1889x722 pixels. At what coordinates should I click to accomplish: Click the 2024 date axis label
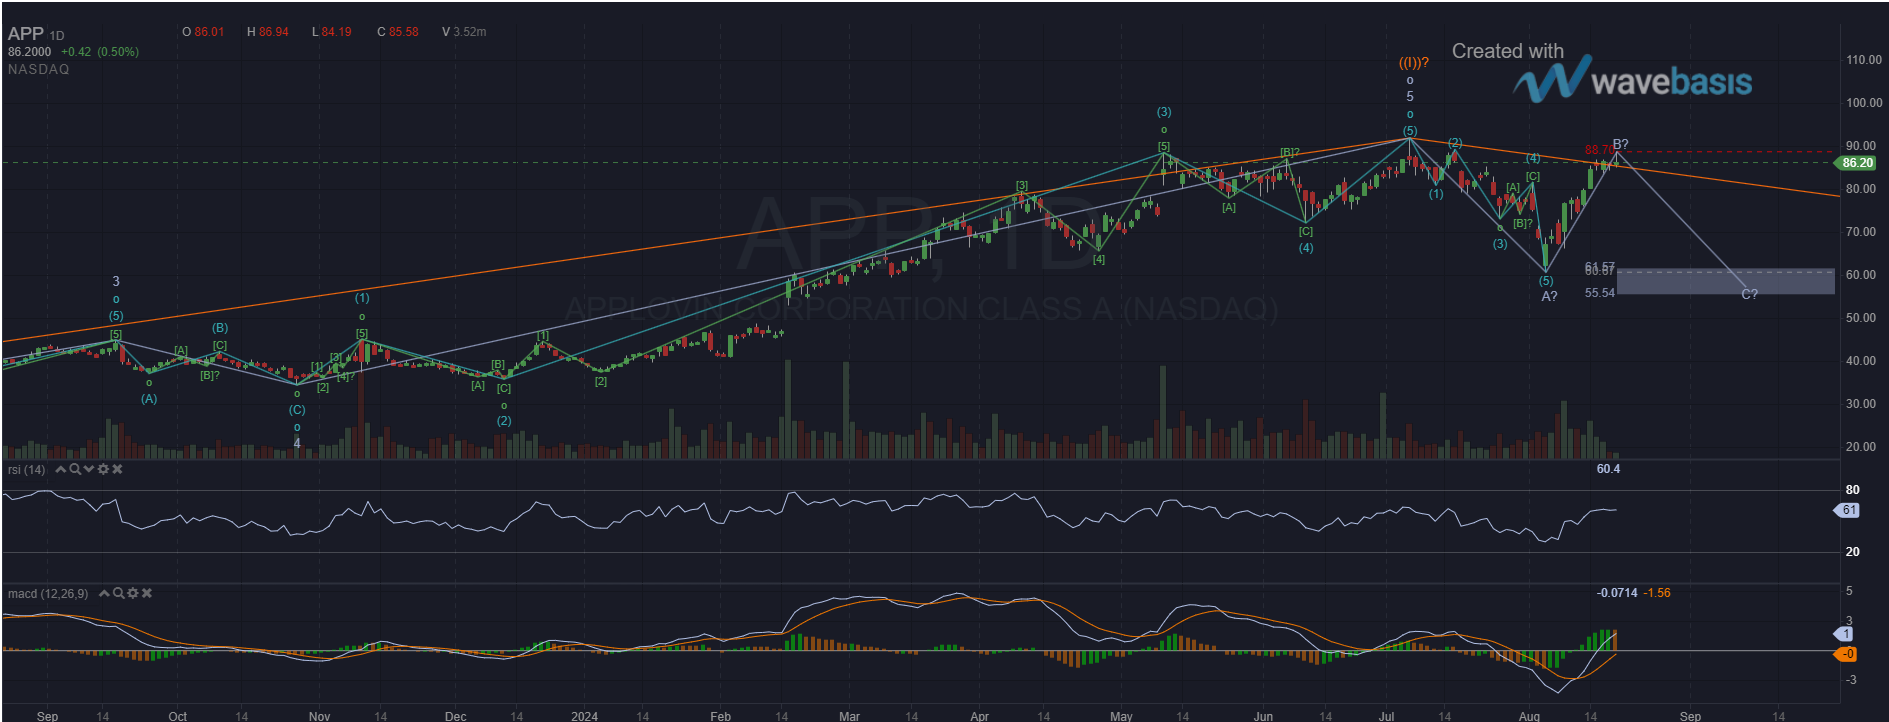pos(584,716)
